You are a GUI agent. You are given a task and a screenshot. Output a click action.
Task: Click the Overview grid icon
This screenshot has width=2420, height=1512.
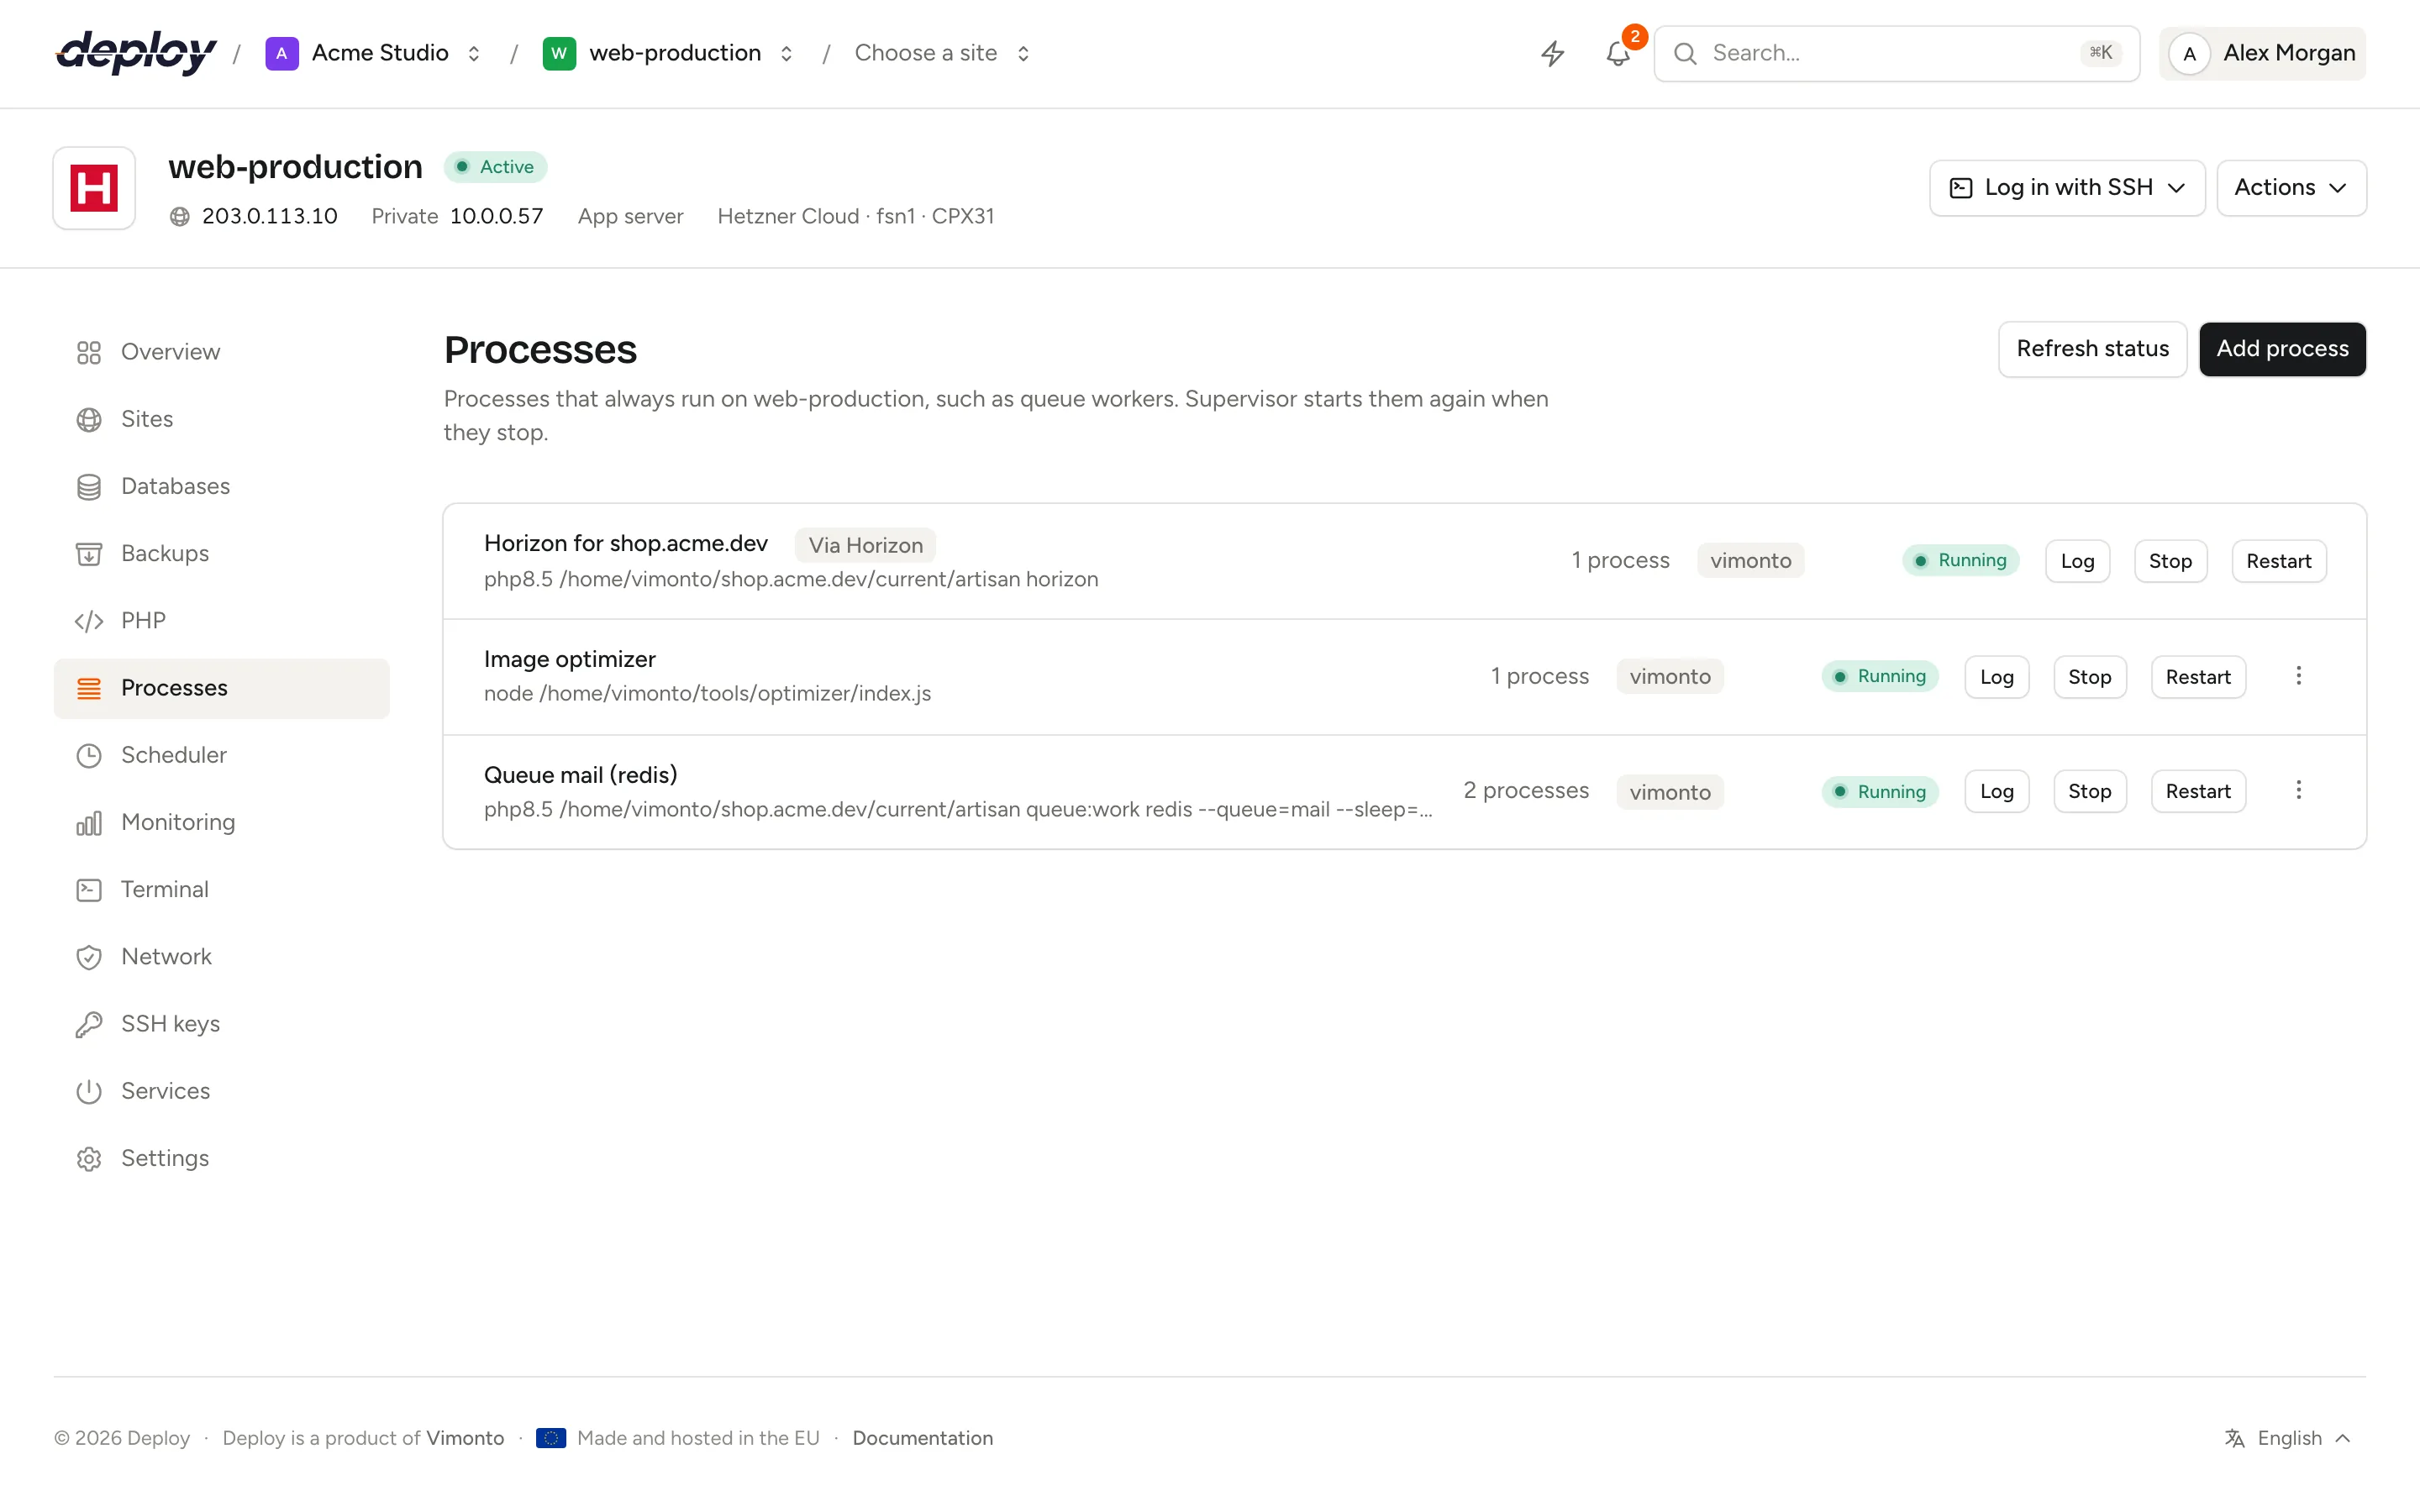click(89, 352)
